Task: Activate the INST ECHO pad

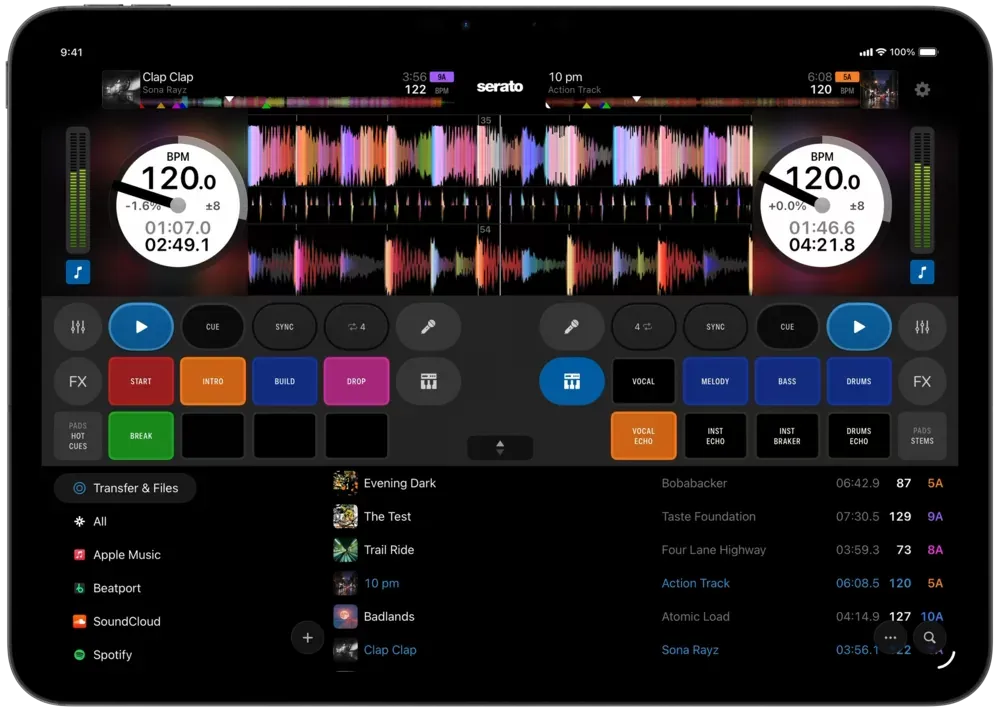Action: pyautogui.click(x=715, y=436)
